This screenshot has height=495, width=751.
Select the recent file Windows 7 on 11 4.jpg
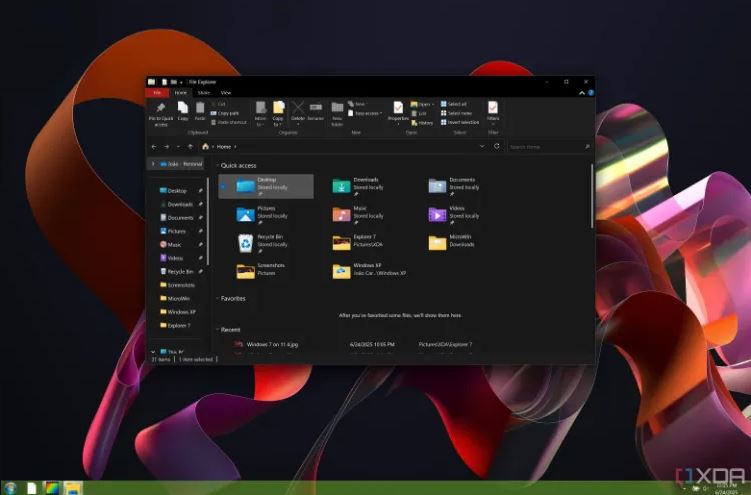click(x=272, y=344)
